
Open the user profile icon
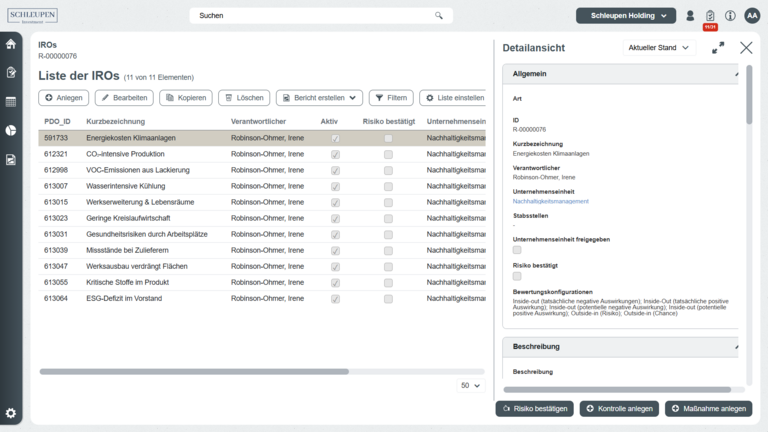click(690, 16)
